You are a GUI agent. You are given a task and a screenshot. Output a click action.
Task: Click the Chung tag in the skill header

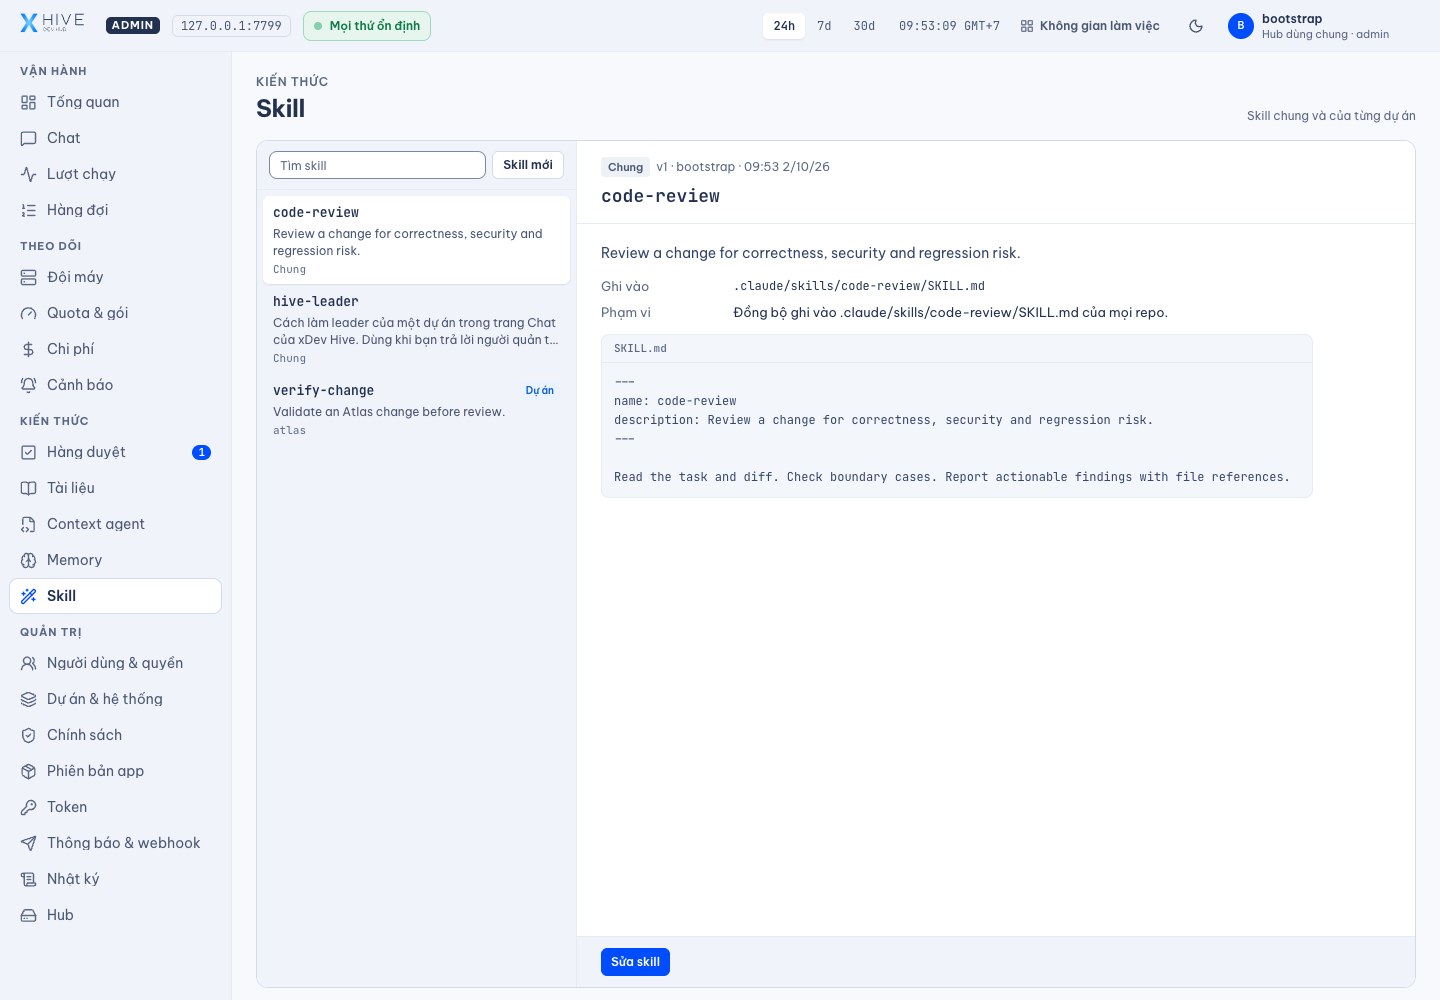625,167
